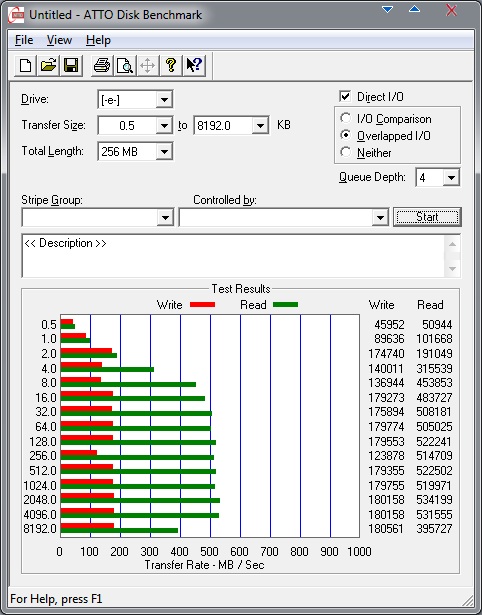Open the Help menu

coord(98,40)
